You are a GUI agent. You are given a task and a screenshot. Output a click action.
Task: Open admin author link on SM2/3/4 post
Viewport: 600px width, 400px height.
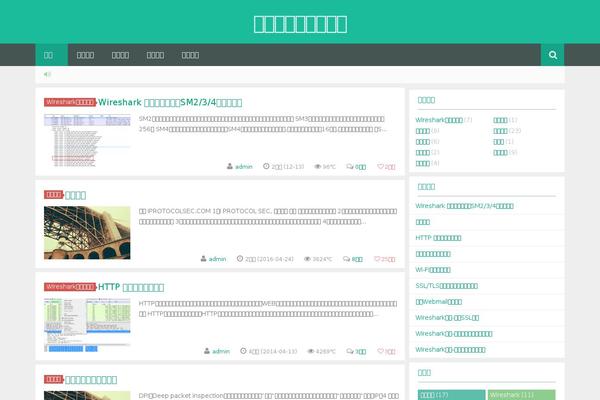(x=244, y=167)
